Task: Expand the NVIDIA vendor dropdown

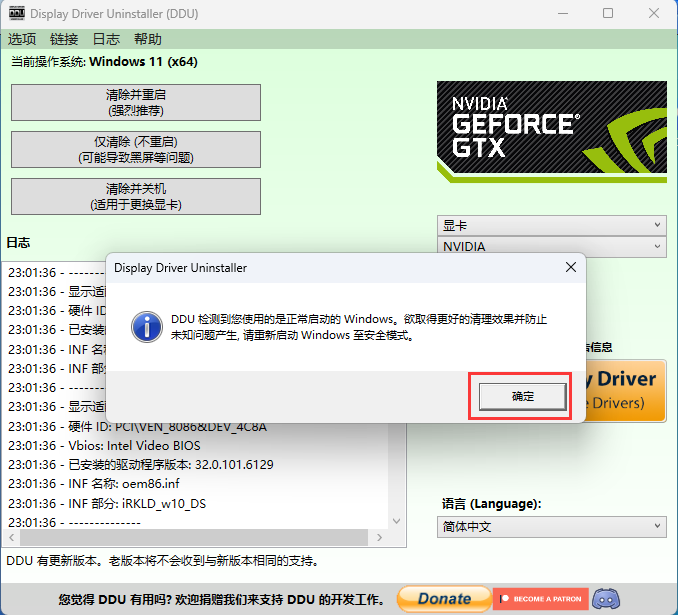Action: (551, 246)
